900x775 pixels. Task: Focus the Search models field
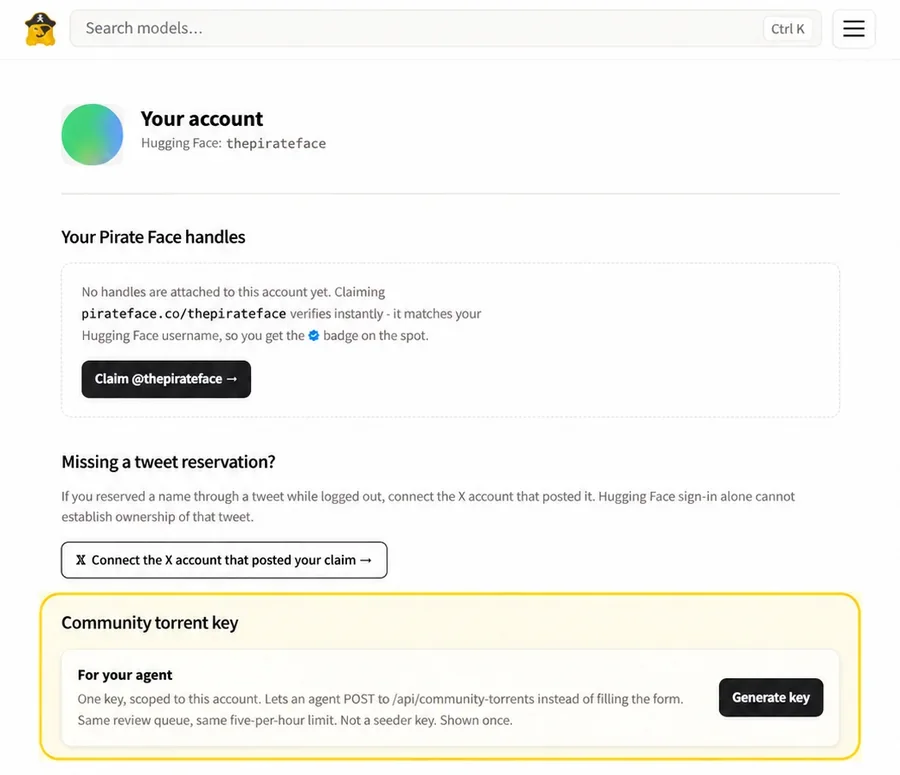point(445,28)
